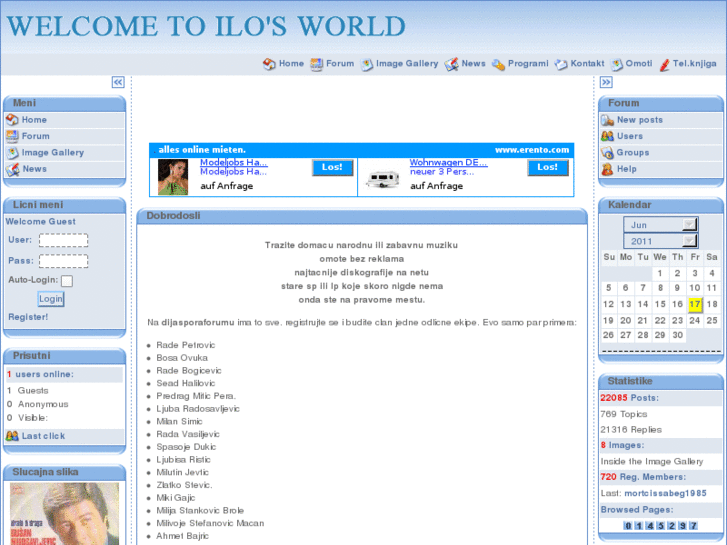Open Omoti in the top navigation menu
The image size is (727, 545).
pos(639,64)
